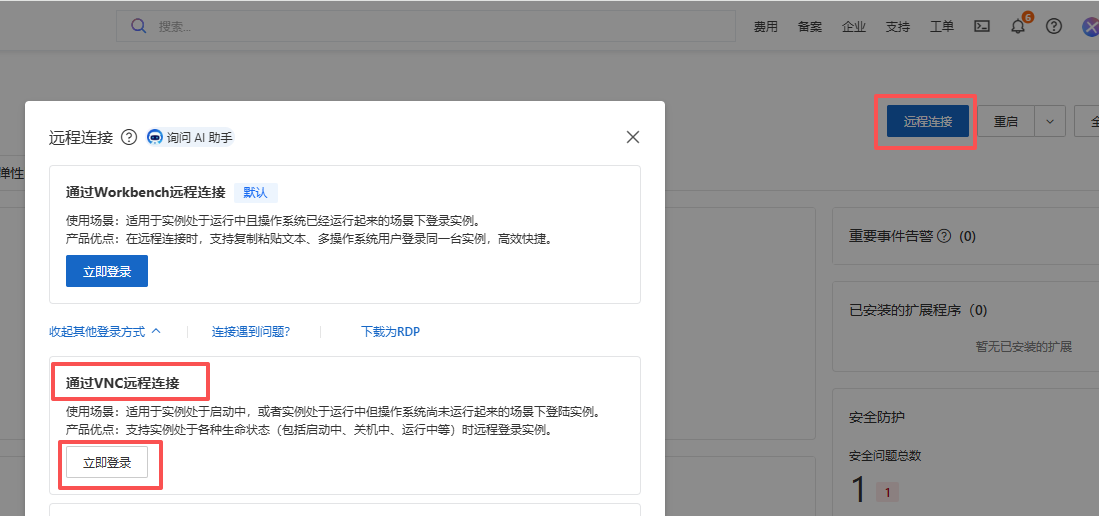Click 立即登录 under VNC connection
Screen dimensions: 1099x516
107,462
